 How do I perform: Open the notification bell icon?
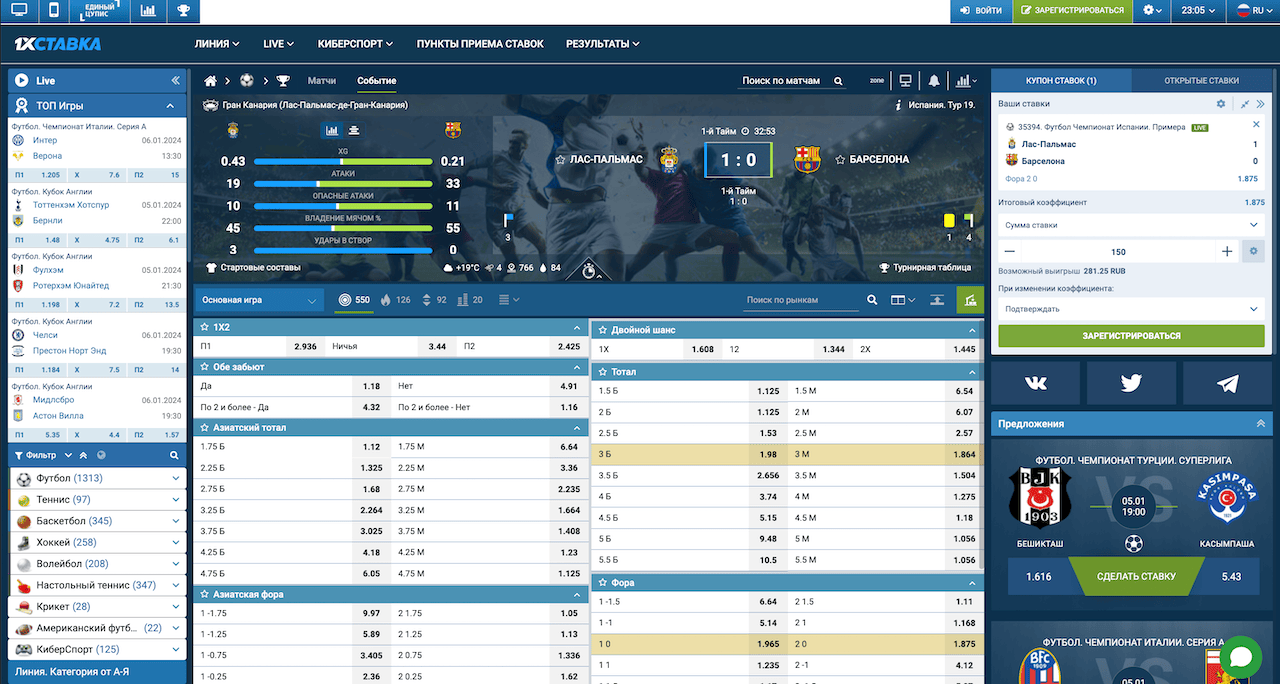tap(934, 81)
